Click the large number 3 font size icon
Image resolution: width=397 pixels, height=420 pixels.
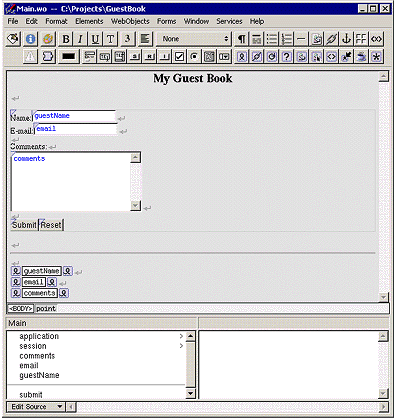pos(127,39)
